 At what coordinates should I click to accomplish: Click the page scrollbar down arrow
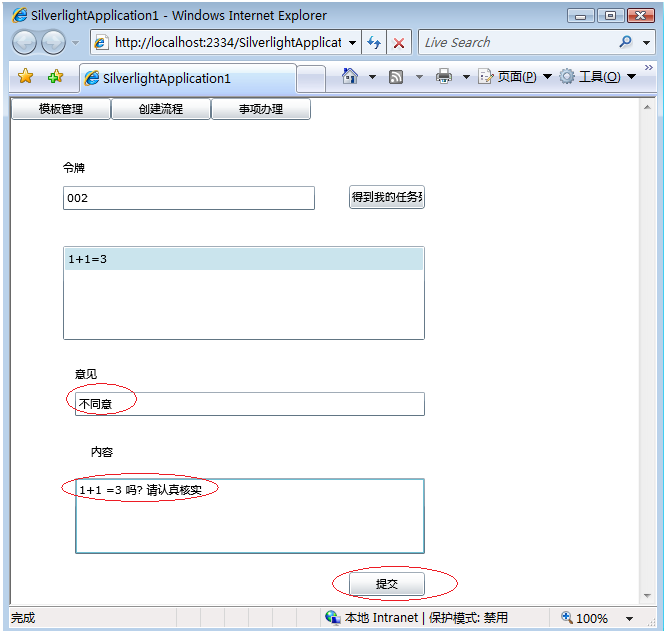click(647, 596)
